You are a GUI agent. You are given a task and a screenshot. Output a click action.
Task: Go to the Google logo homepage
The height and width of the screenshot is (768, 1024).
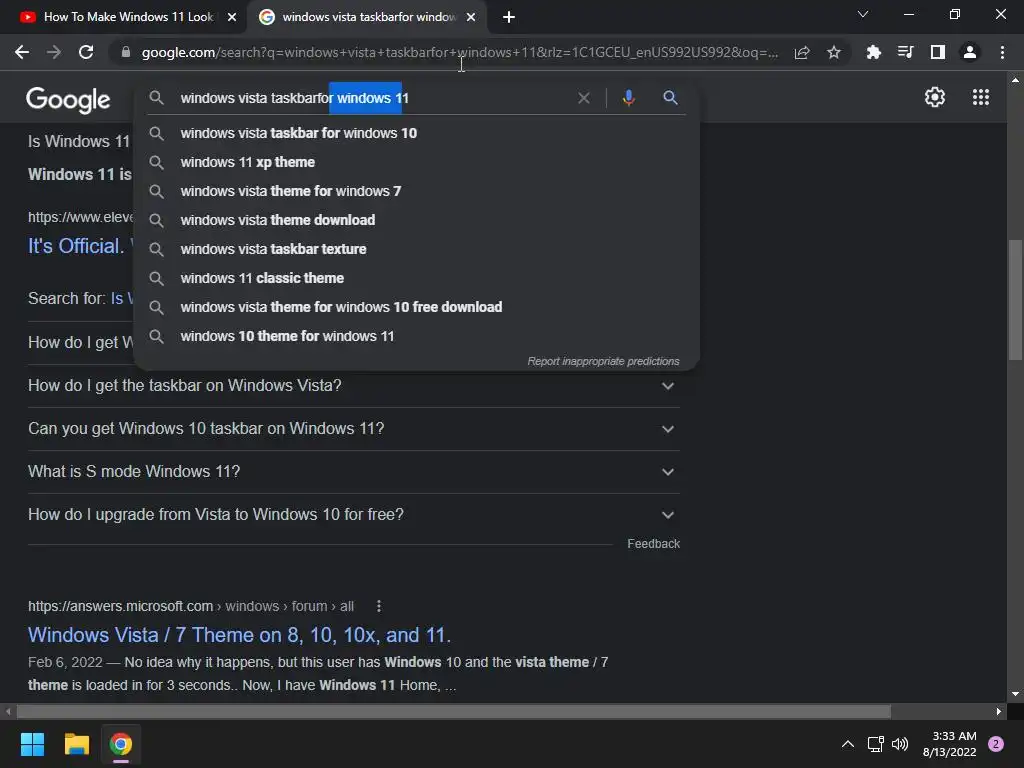pyautogui.click(x=68, y=100)
